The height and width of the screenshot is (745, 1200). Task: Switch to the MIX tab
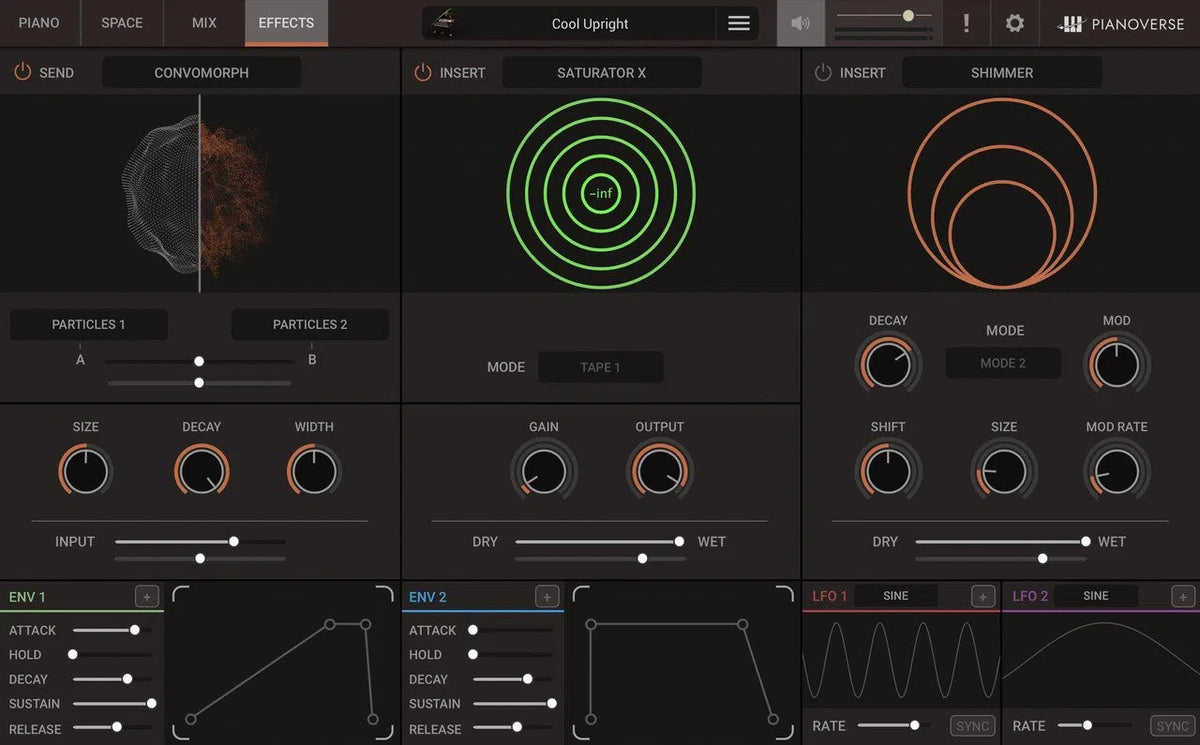click(x=204, y=23)
